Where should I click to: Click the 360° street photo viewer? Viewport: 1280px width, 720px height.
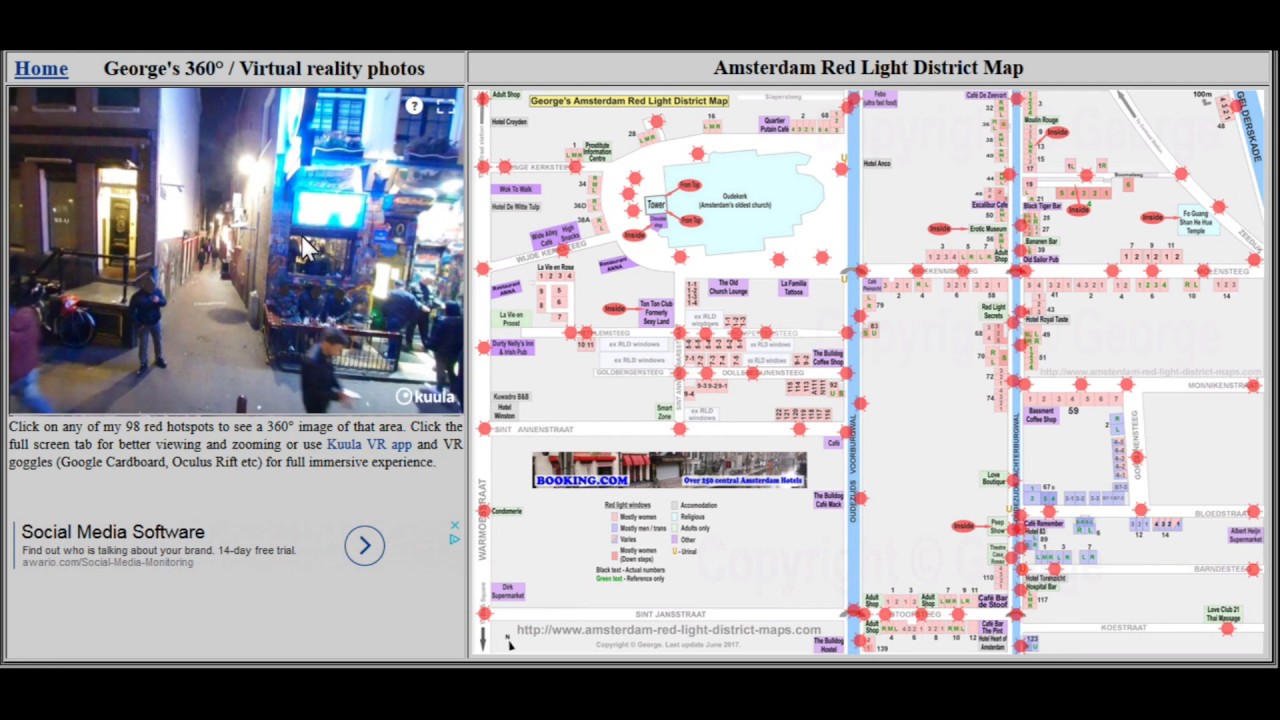pyautogui.click(x=236, y=250)
